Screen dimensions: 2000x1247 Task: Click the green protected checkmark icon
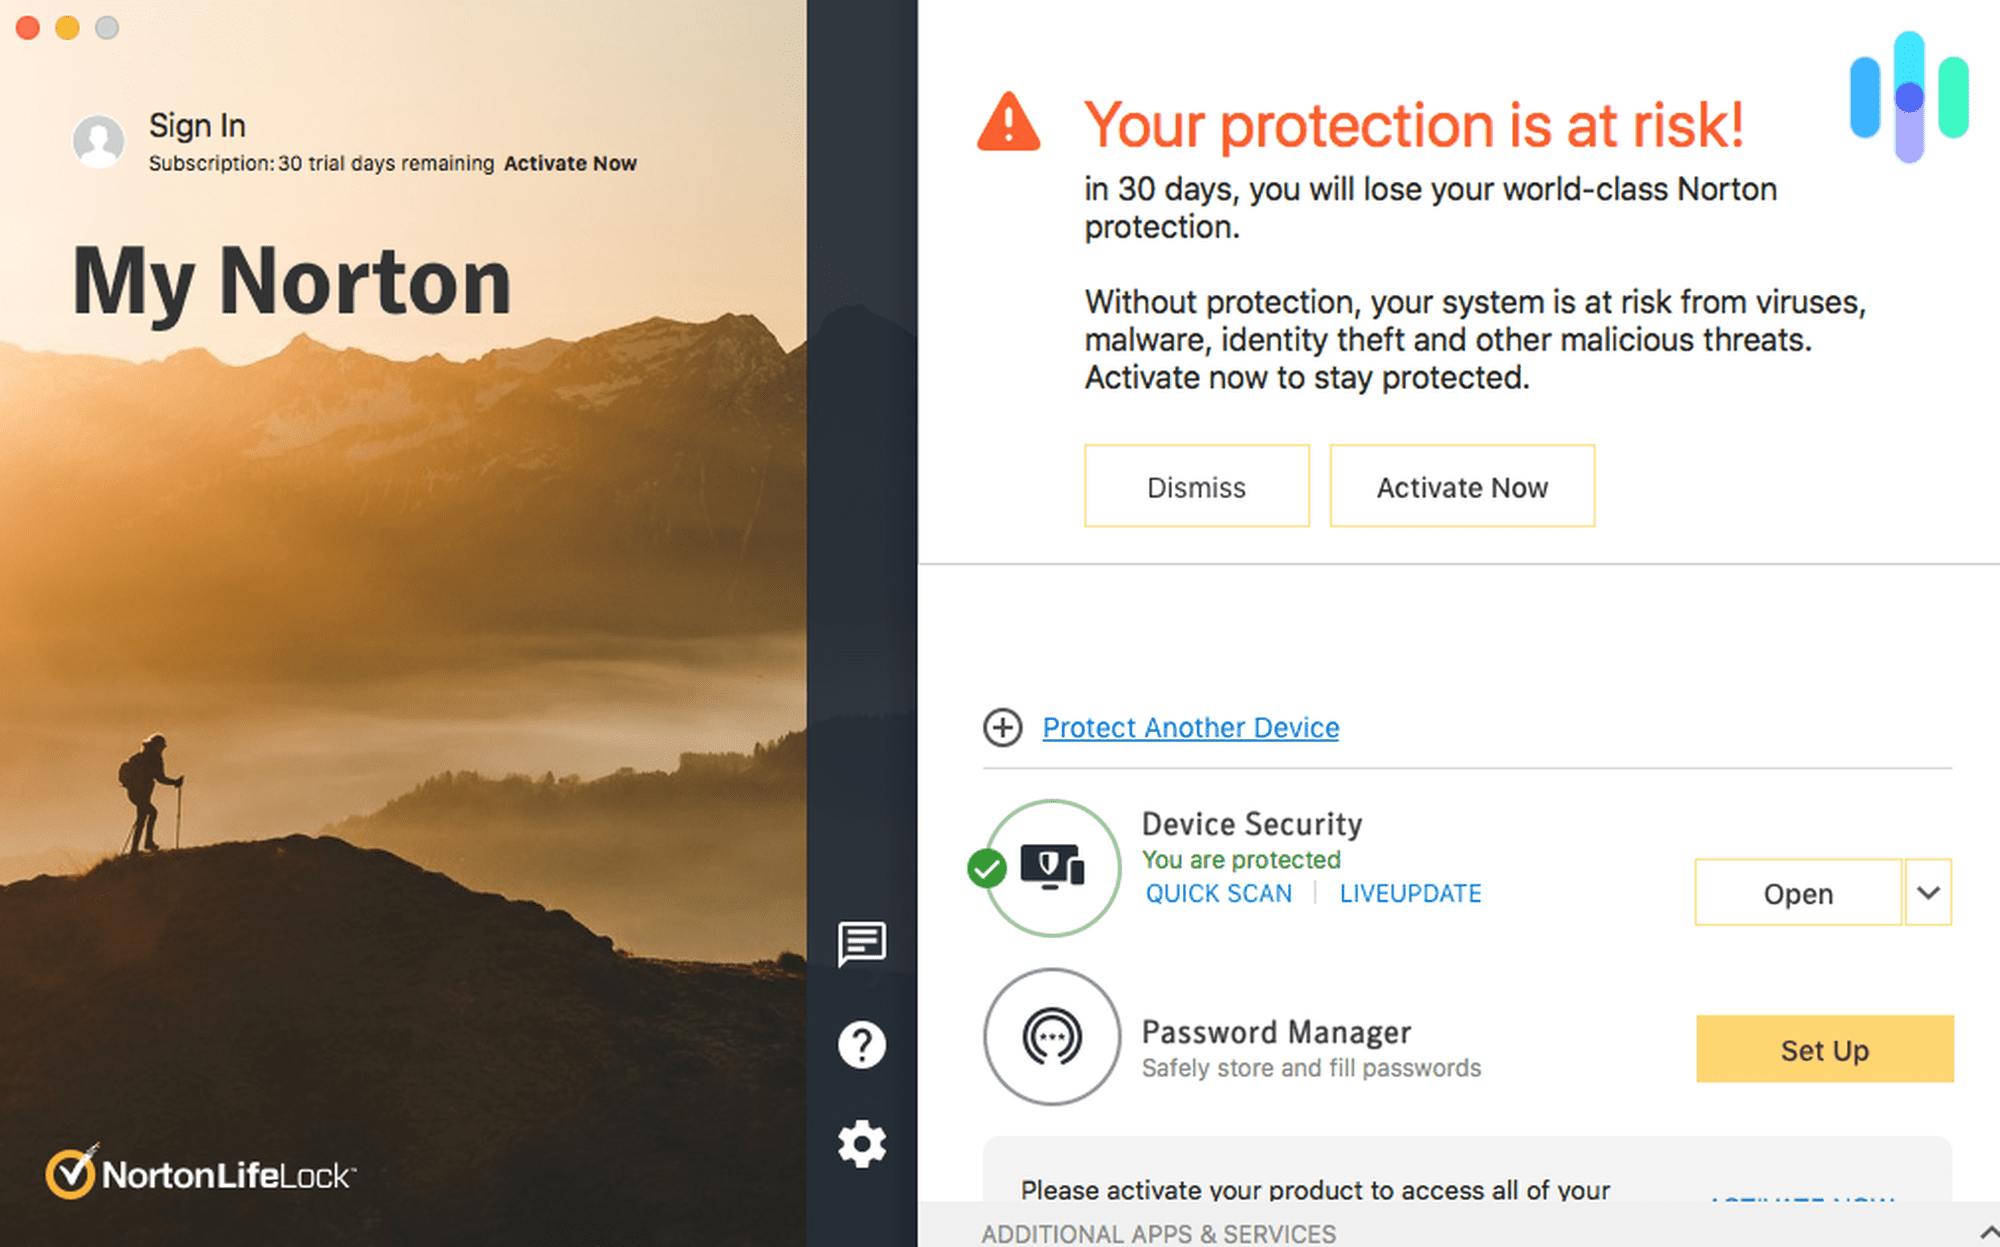tap(986, 868)
